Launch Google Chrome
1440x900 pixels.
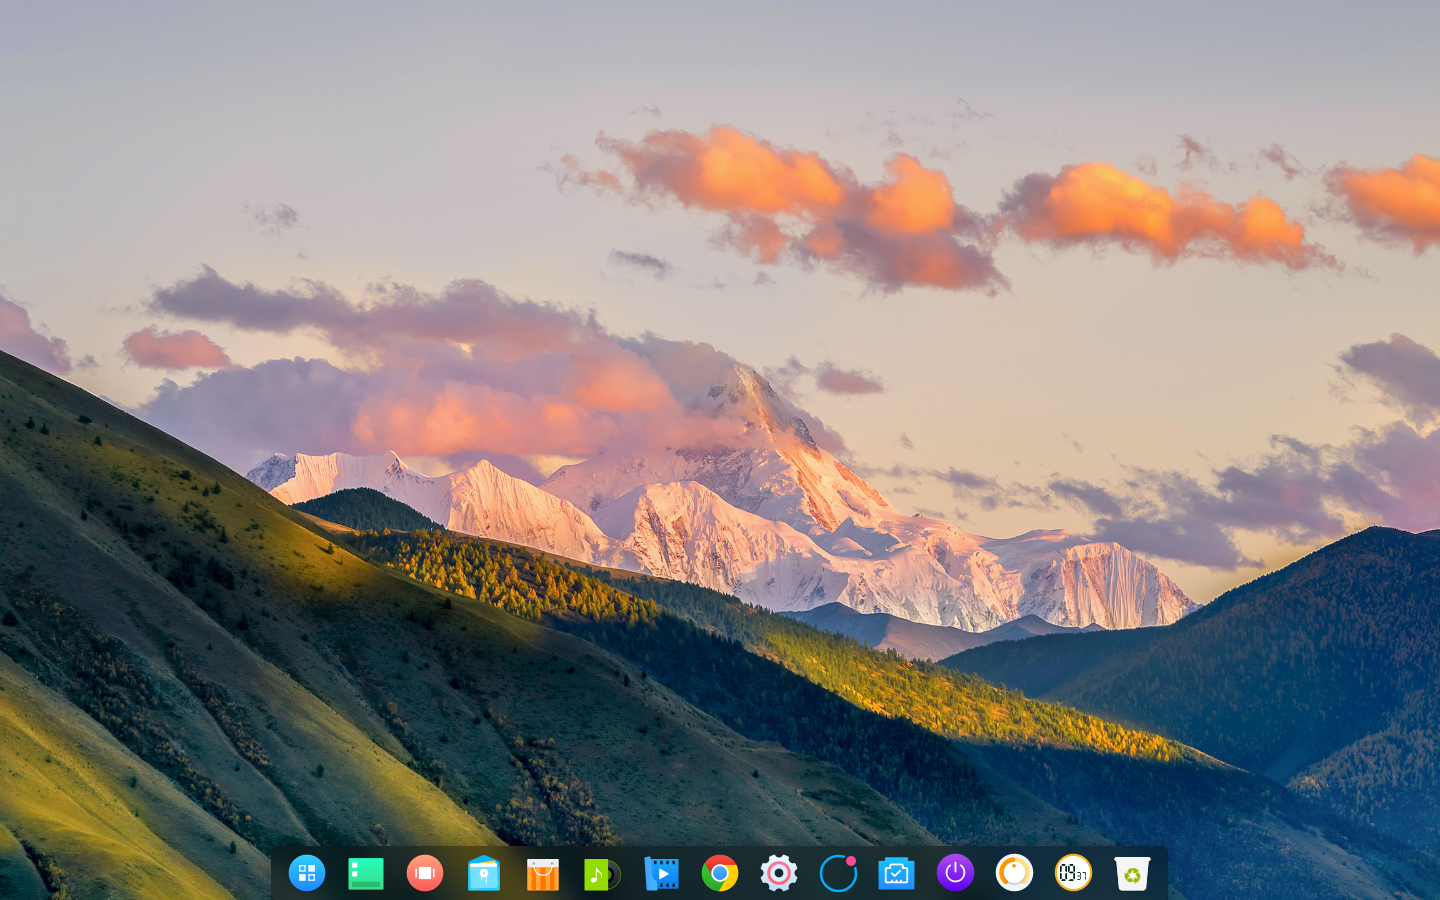point(720,873)
